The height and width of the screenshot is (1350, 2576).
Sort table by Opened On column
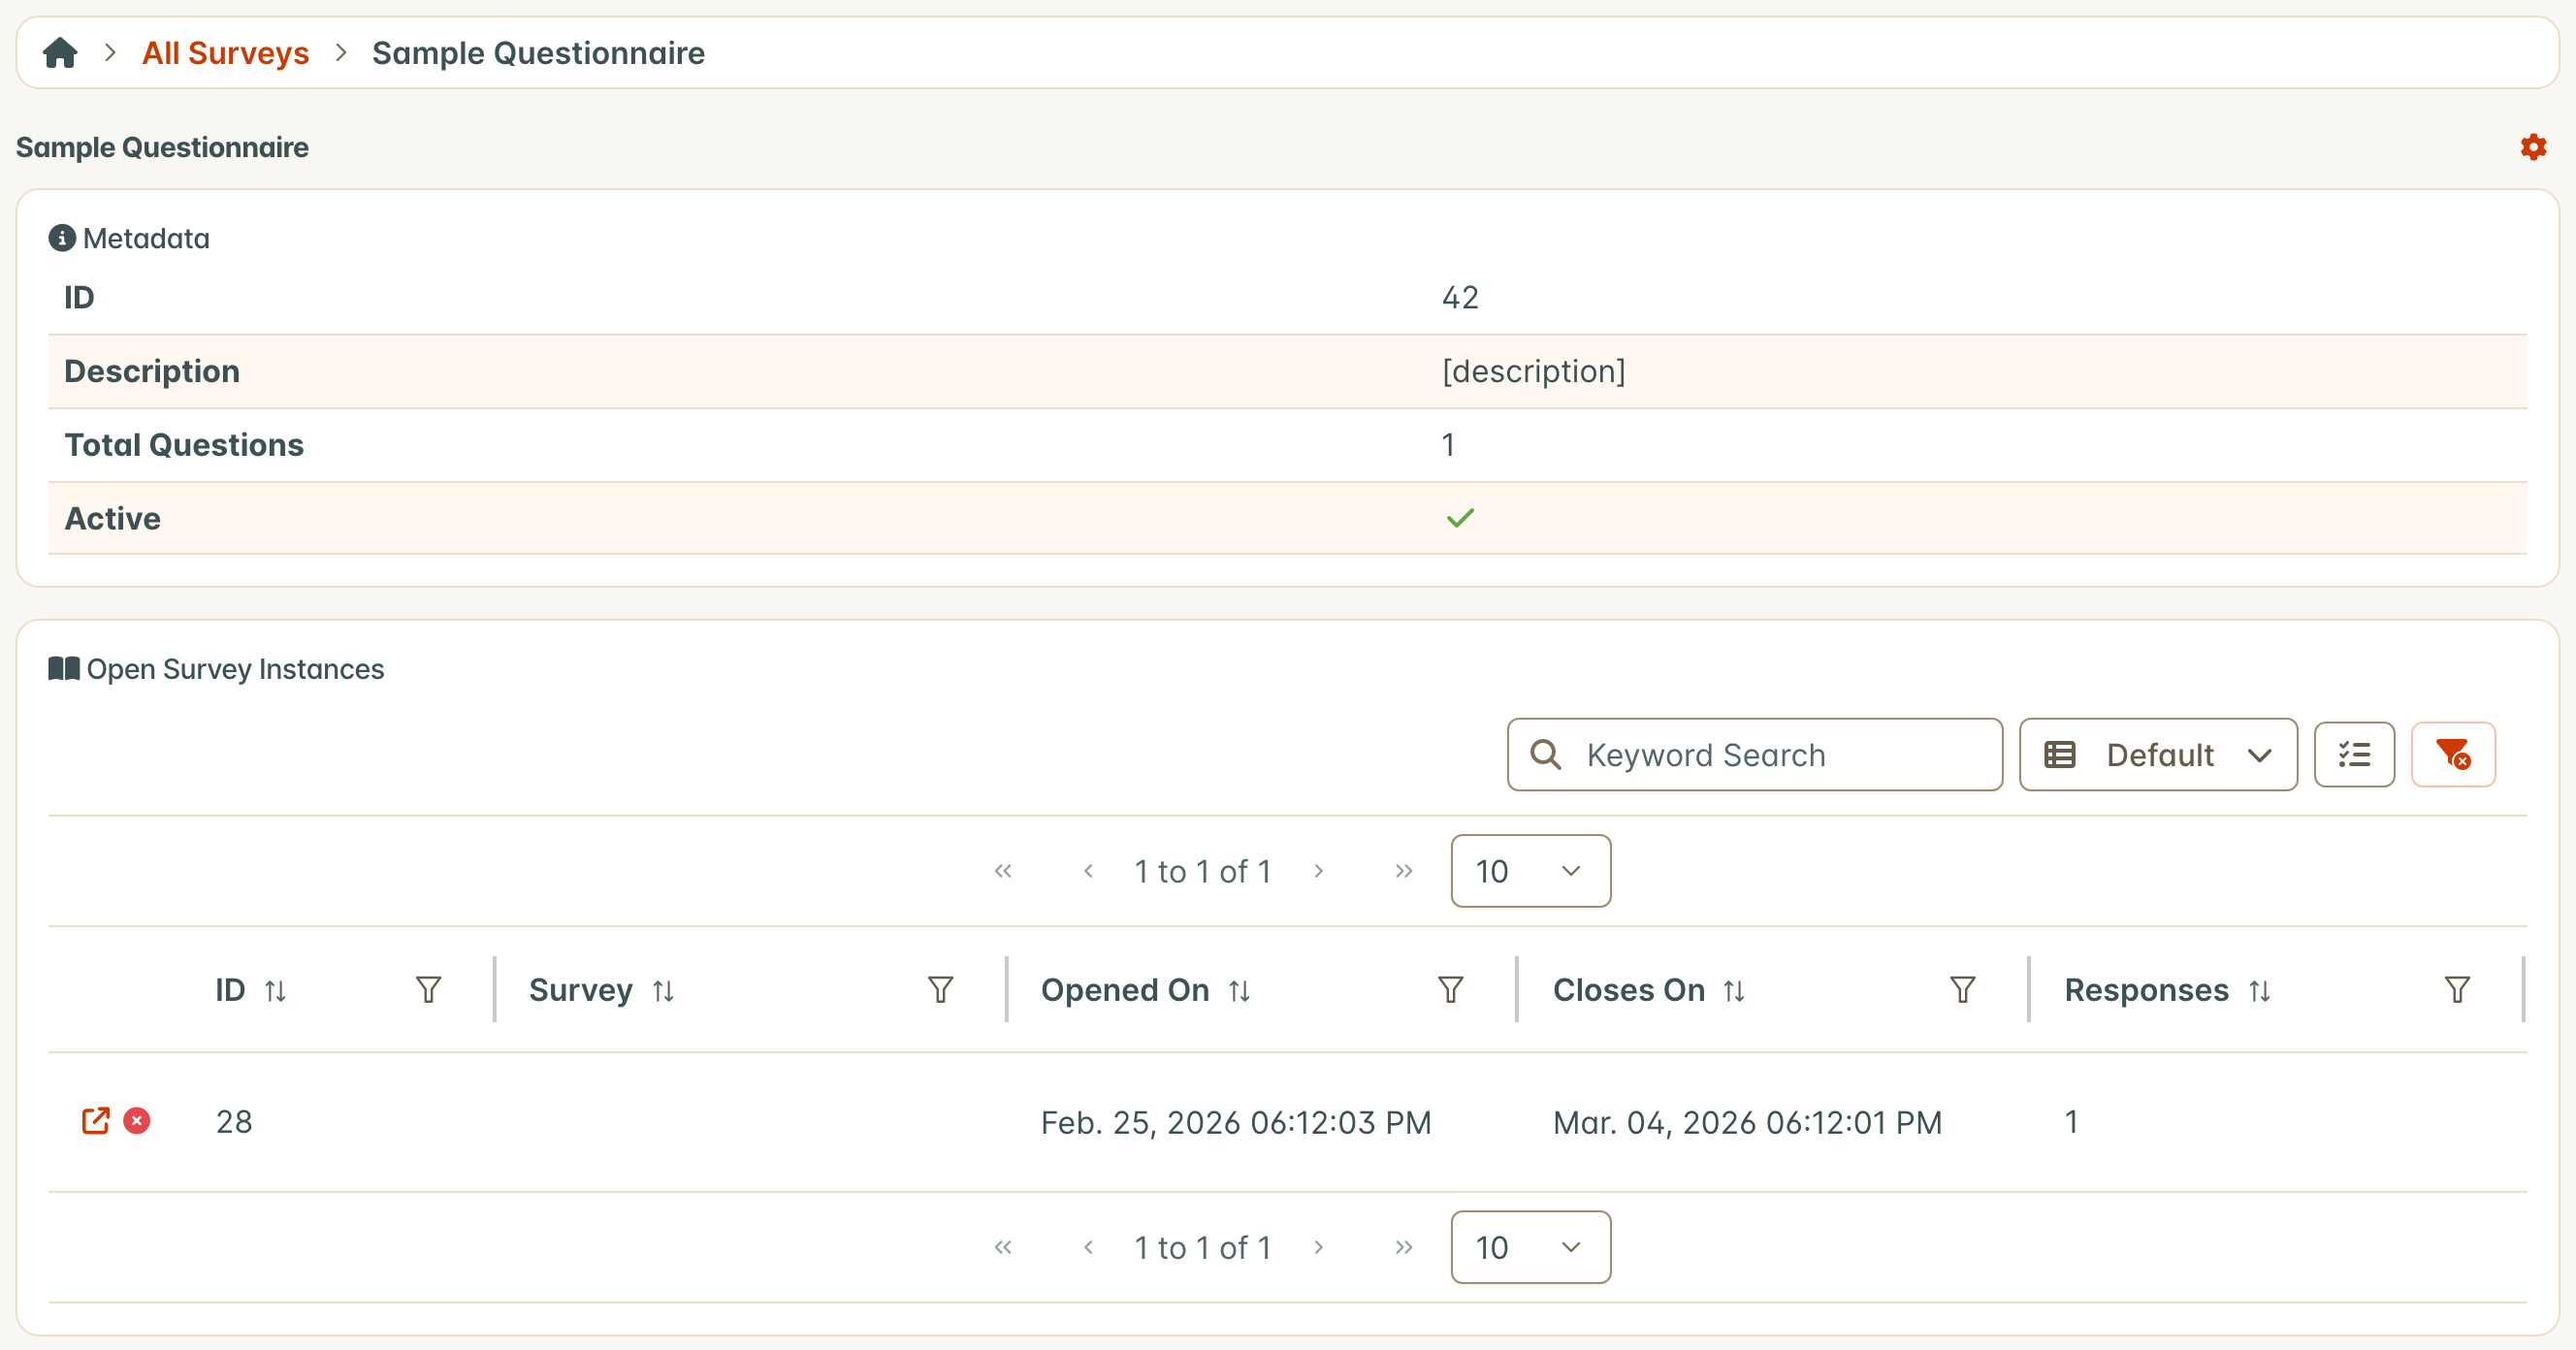coord(1239,990)
